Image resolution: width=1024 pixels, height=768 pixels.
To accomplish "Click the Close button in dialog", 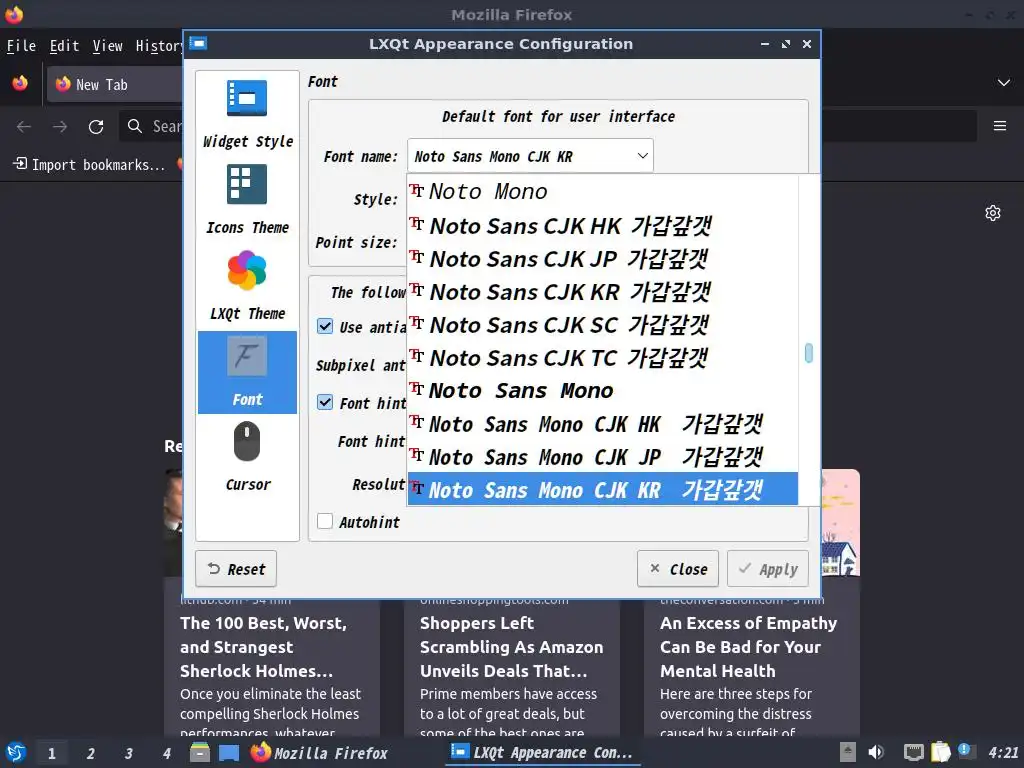I will tap(678, 569).
